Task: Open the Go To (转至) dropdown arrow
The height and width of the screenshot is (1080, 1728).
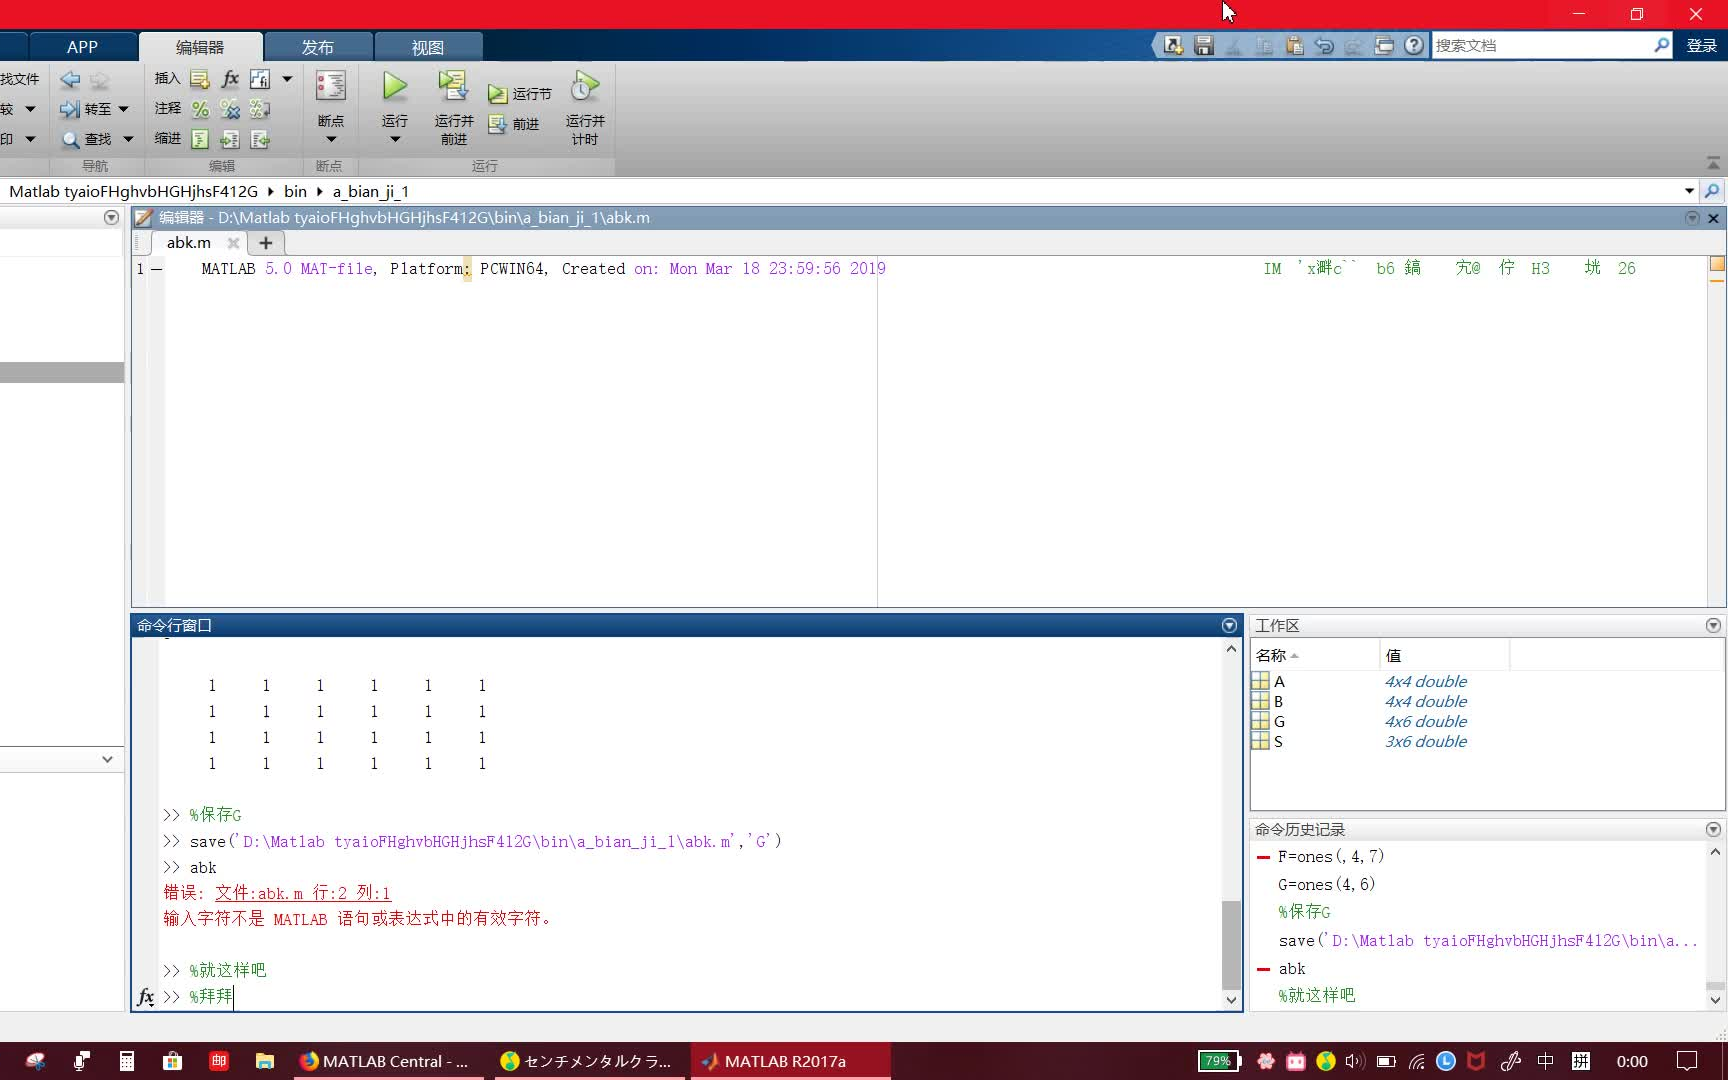Action: 124,109
